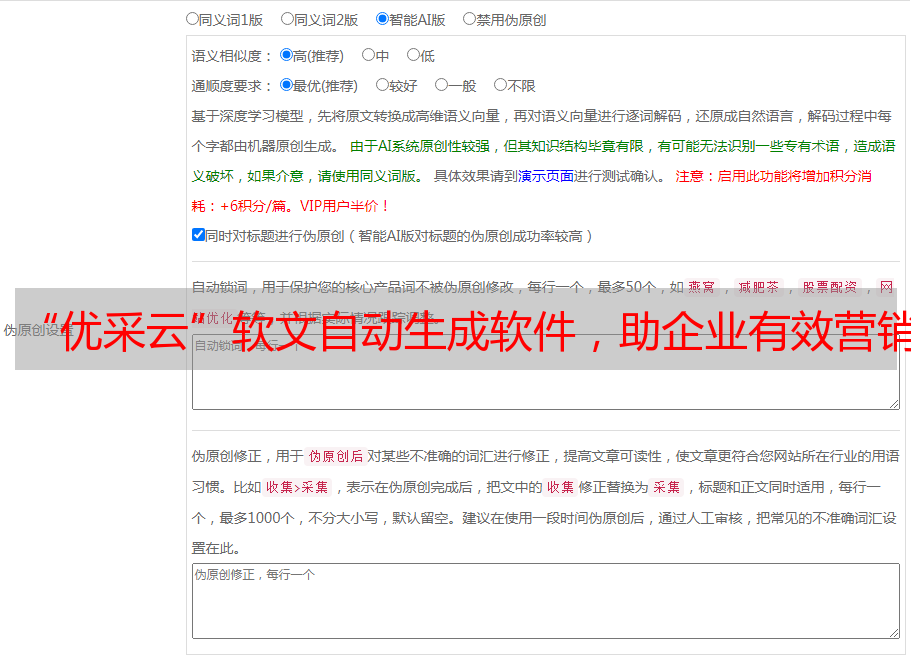Select the 同义词1版 radio option
911x658 pixels.
pyautogui.click(x=192, y=19)
